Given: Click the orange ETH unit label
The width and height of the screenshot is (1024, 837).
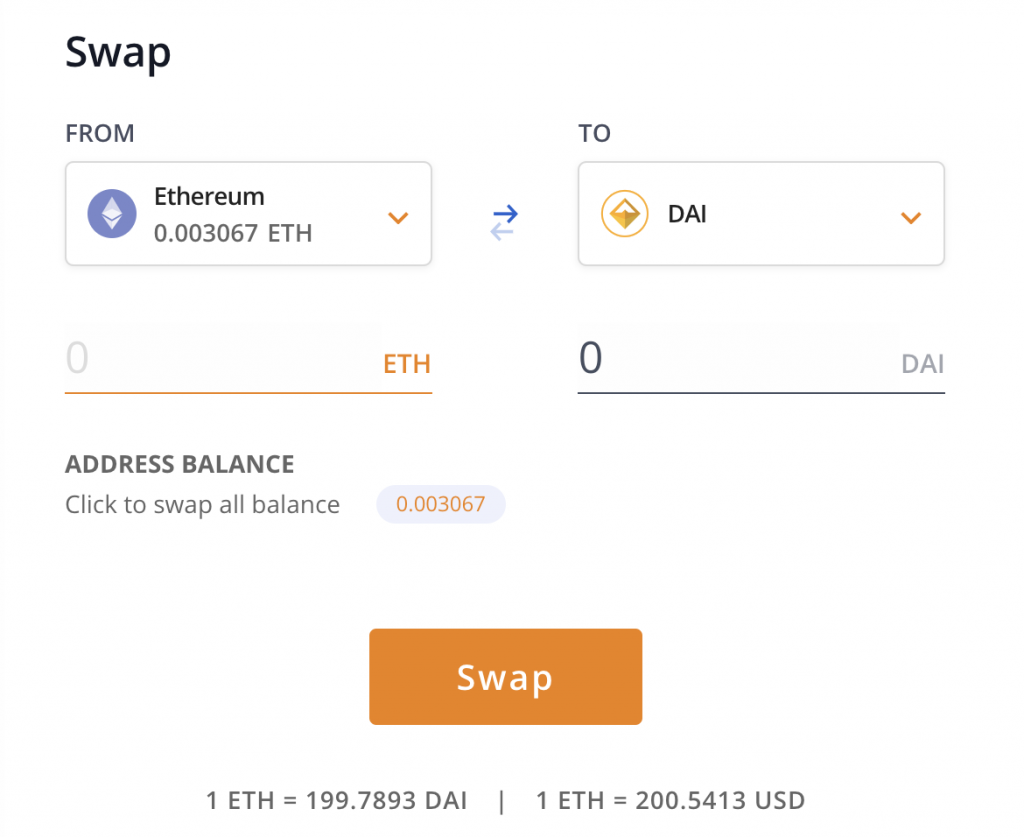Looking at the screenshot, I should coord(407,364).
